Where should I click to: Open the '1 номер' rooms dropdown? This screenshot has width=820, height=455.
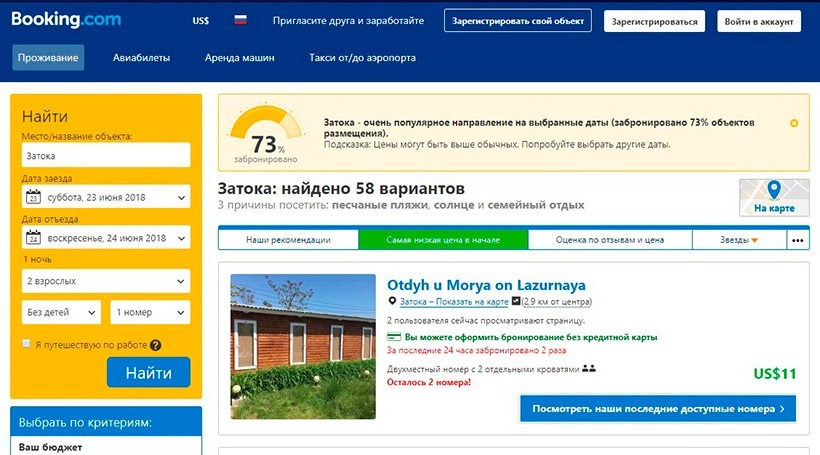coord(149,312)
